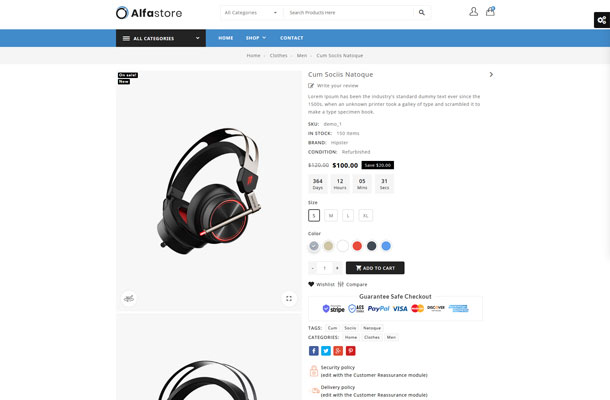Select size M option

click(x=331, y=216)
